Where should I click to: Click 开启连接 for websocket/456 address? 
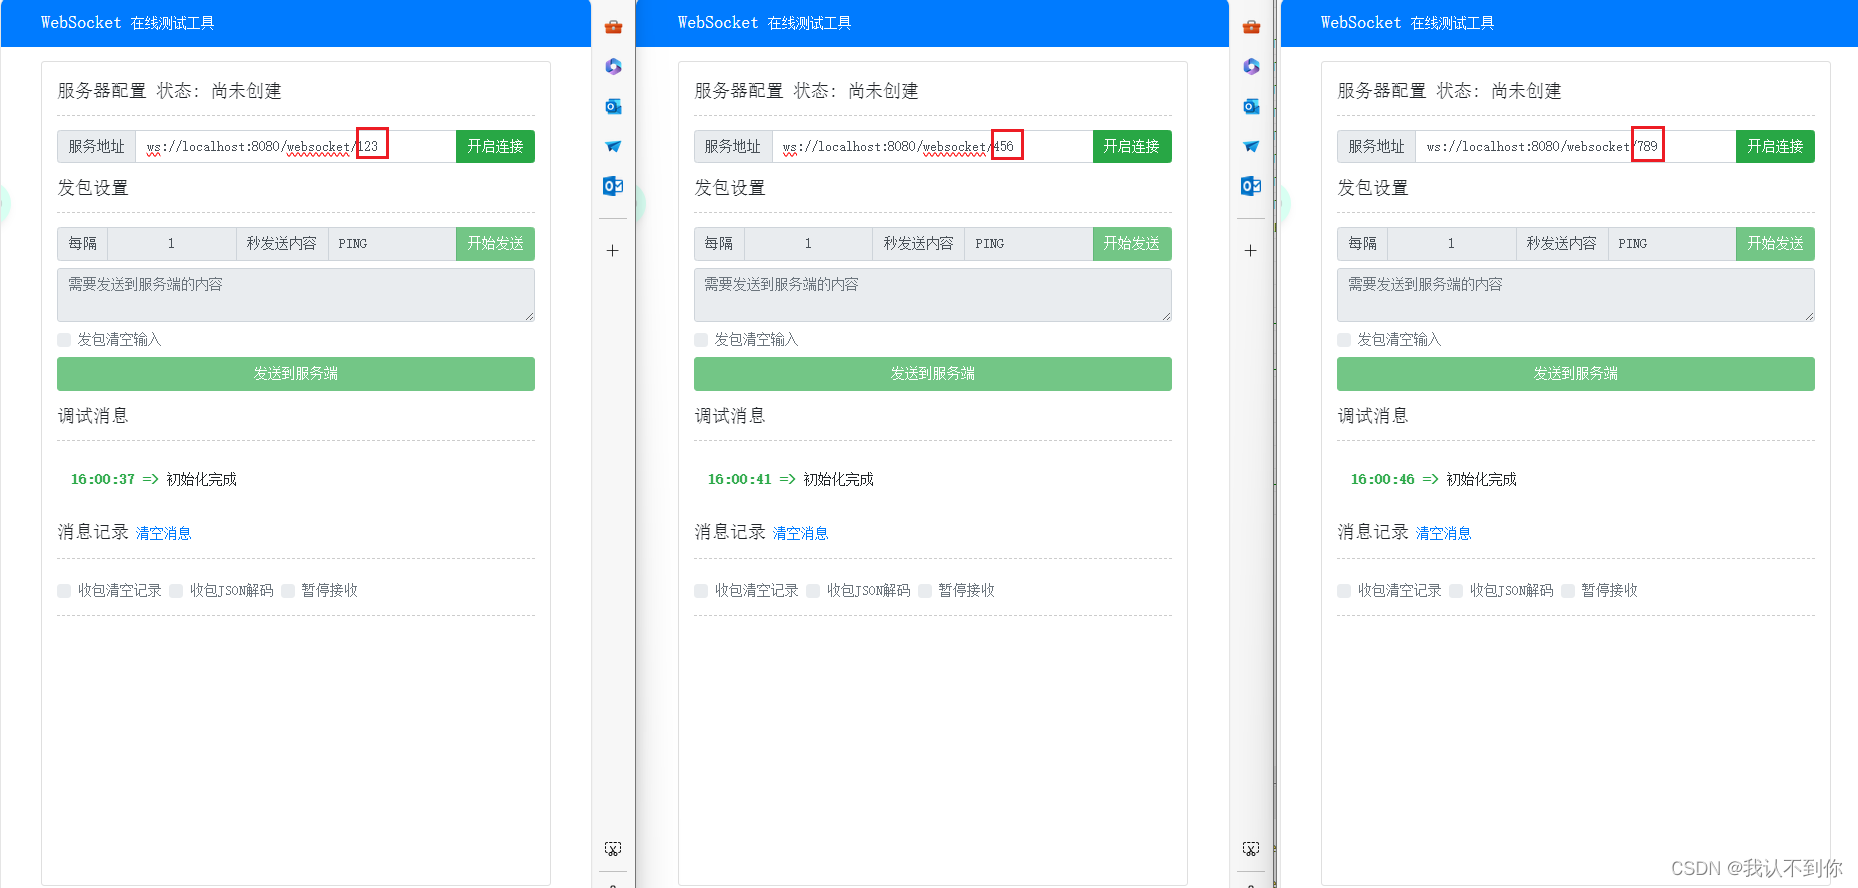point(1132,147)
